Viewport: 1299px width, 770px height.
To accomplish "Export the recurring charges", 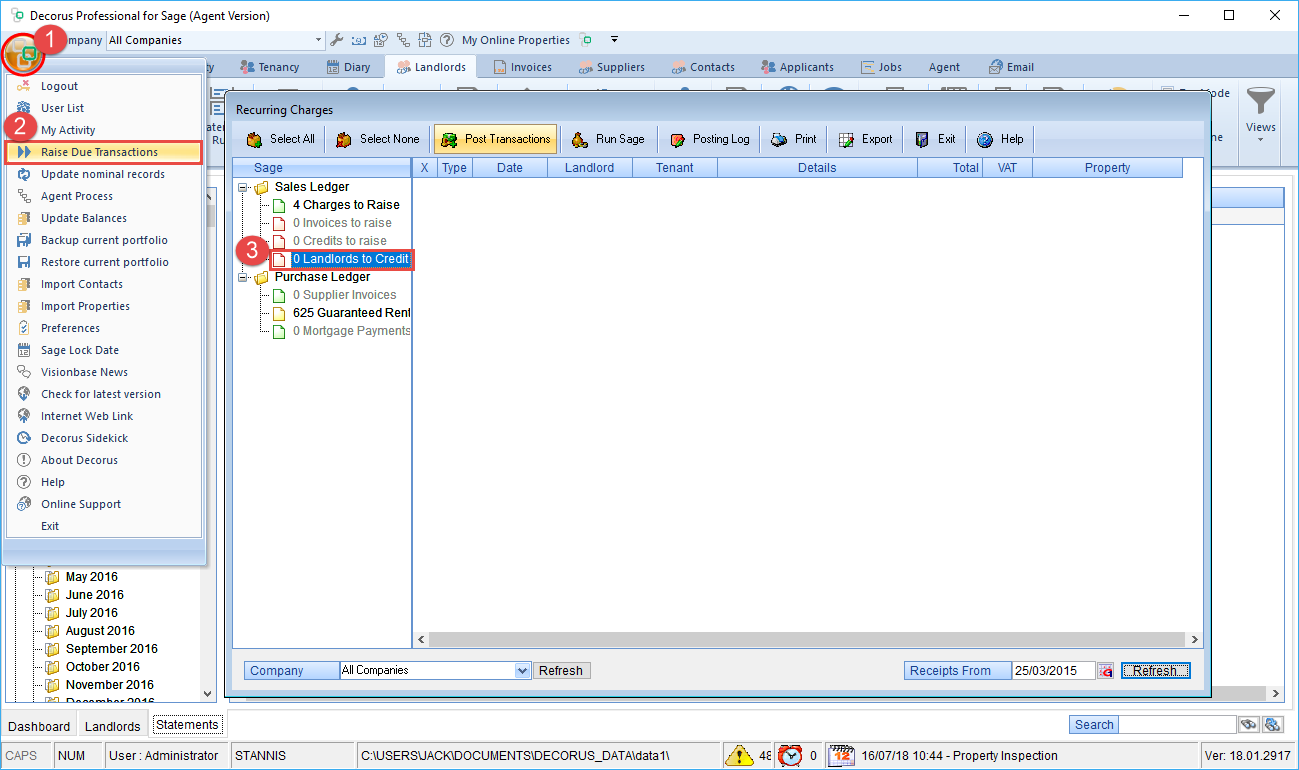I will 866,139.
